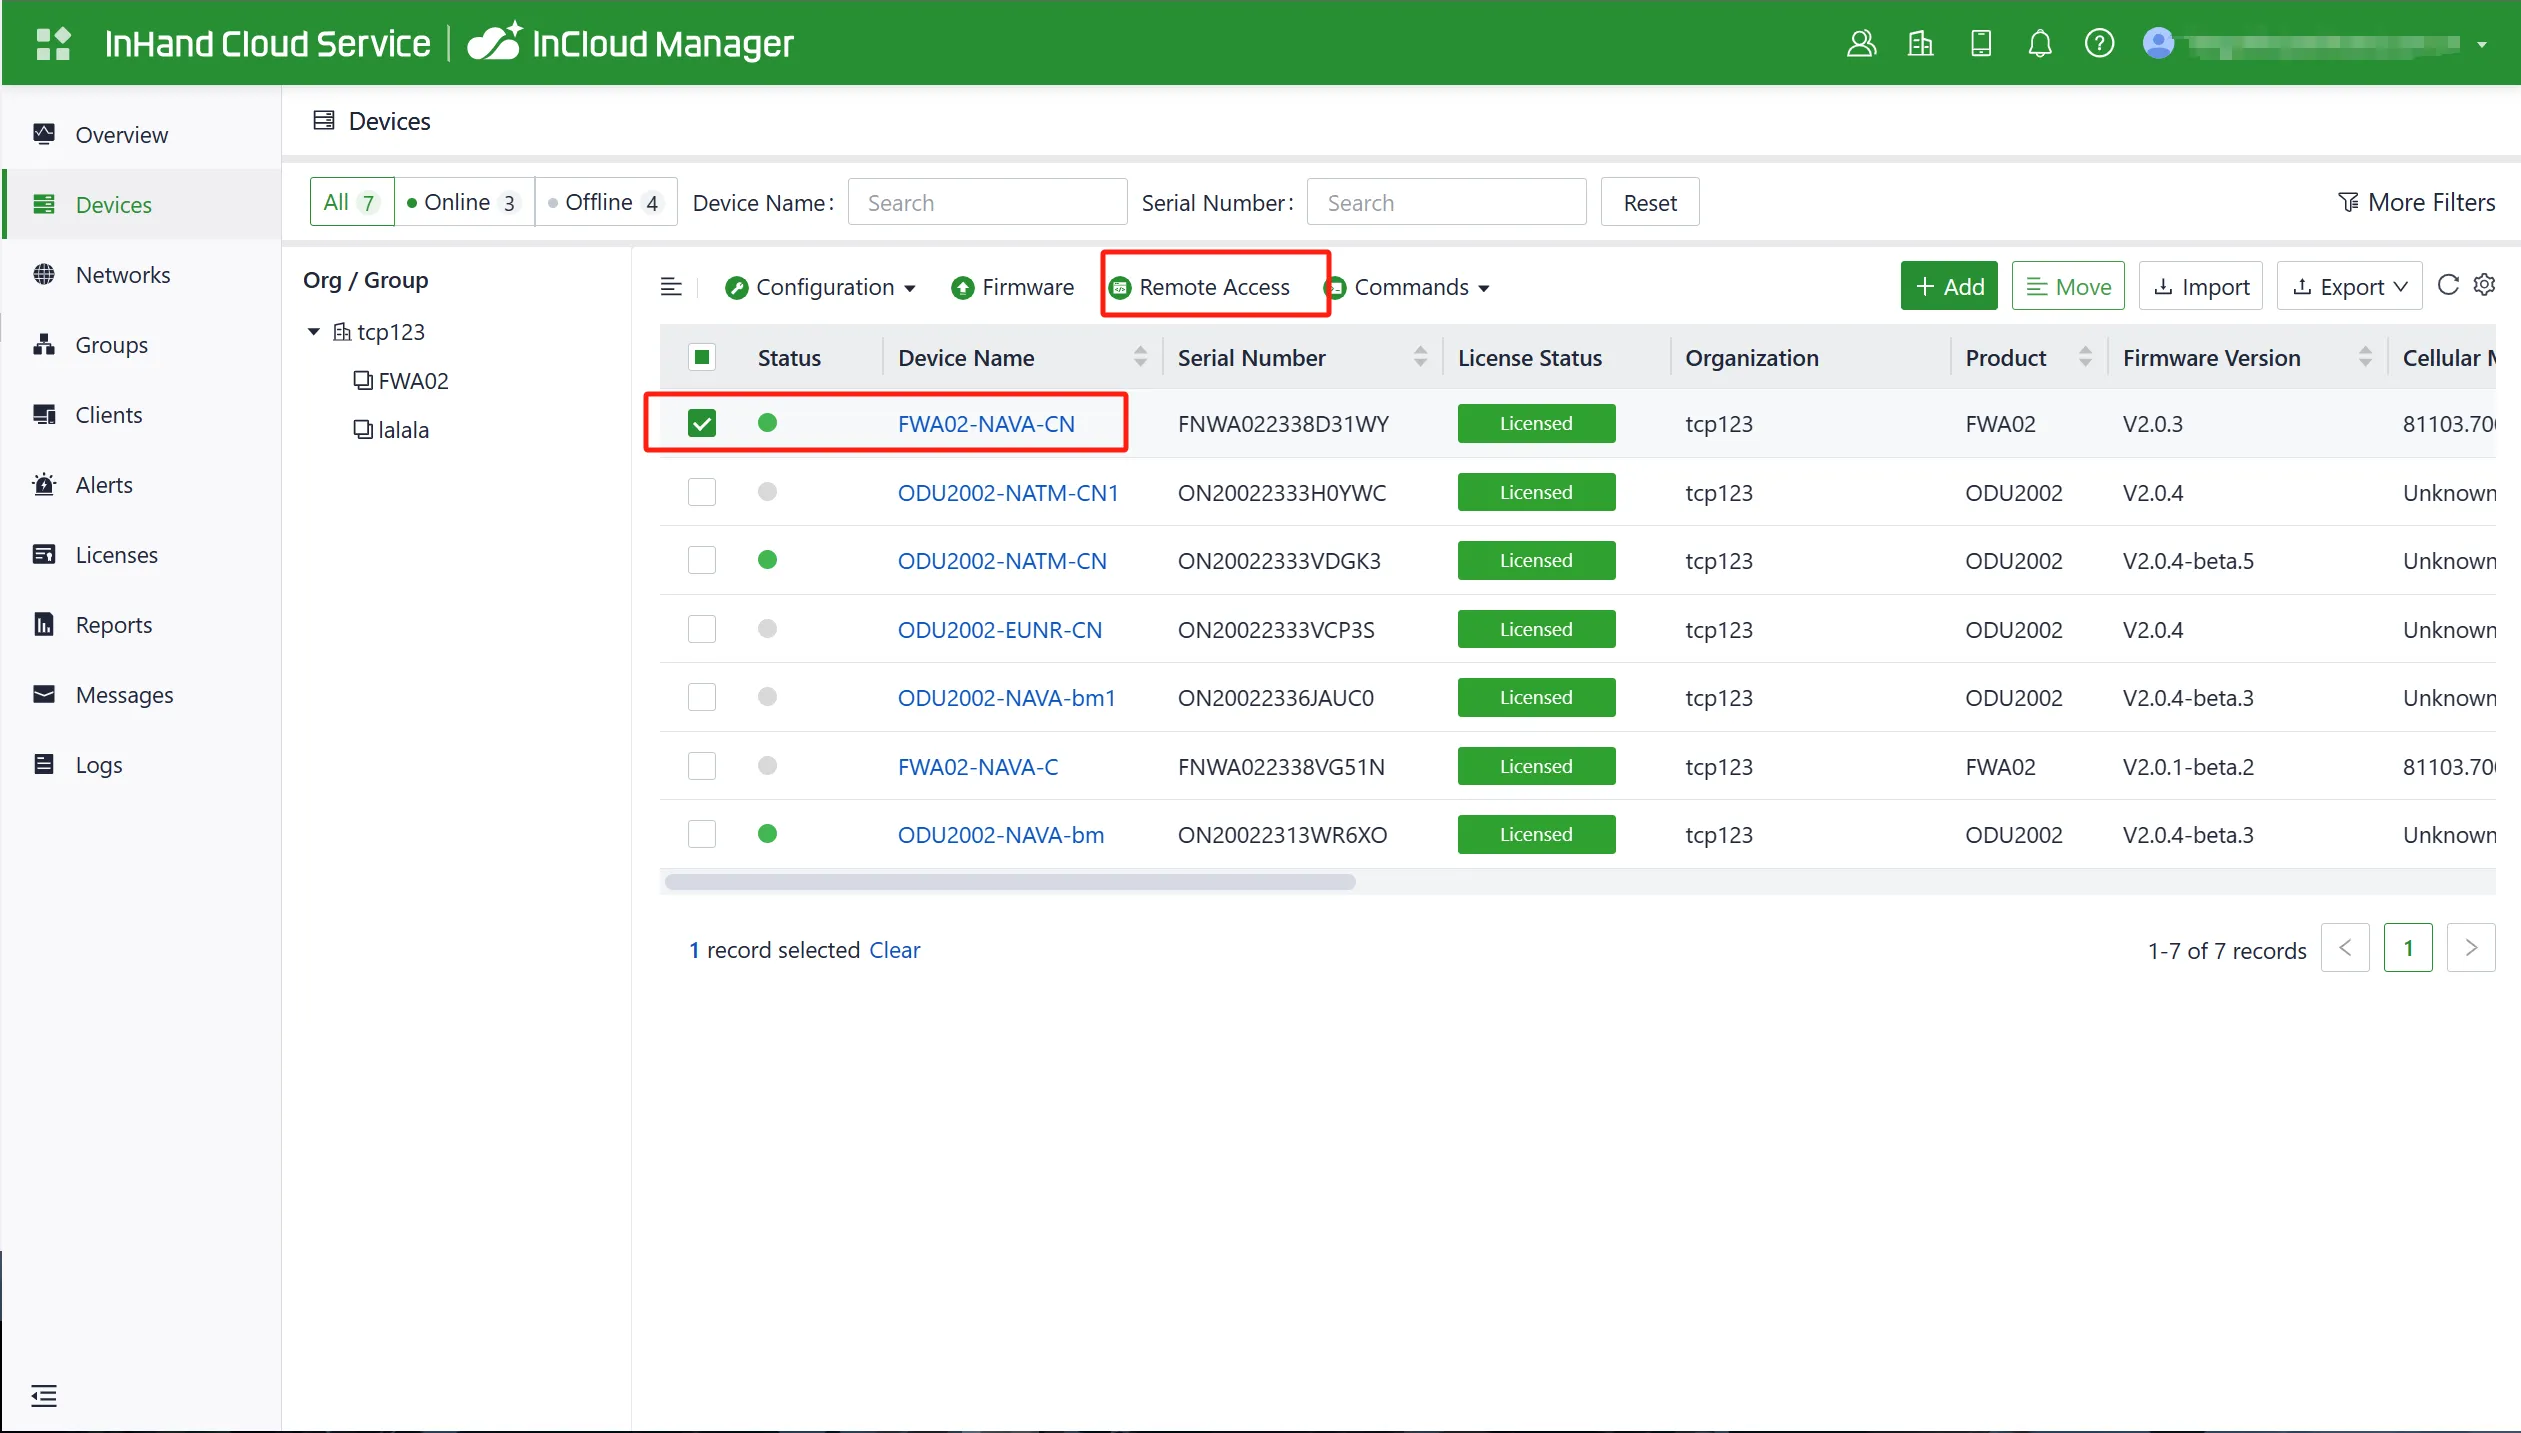Clear the selected record link
The width and height of the screenshot is (2521, 1433).
tap(894, 949)
